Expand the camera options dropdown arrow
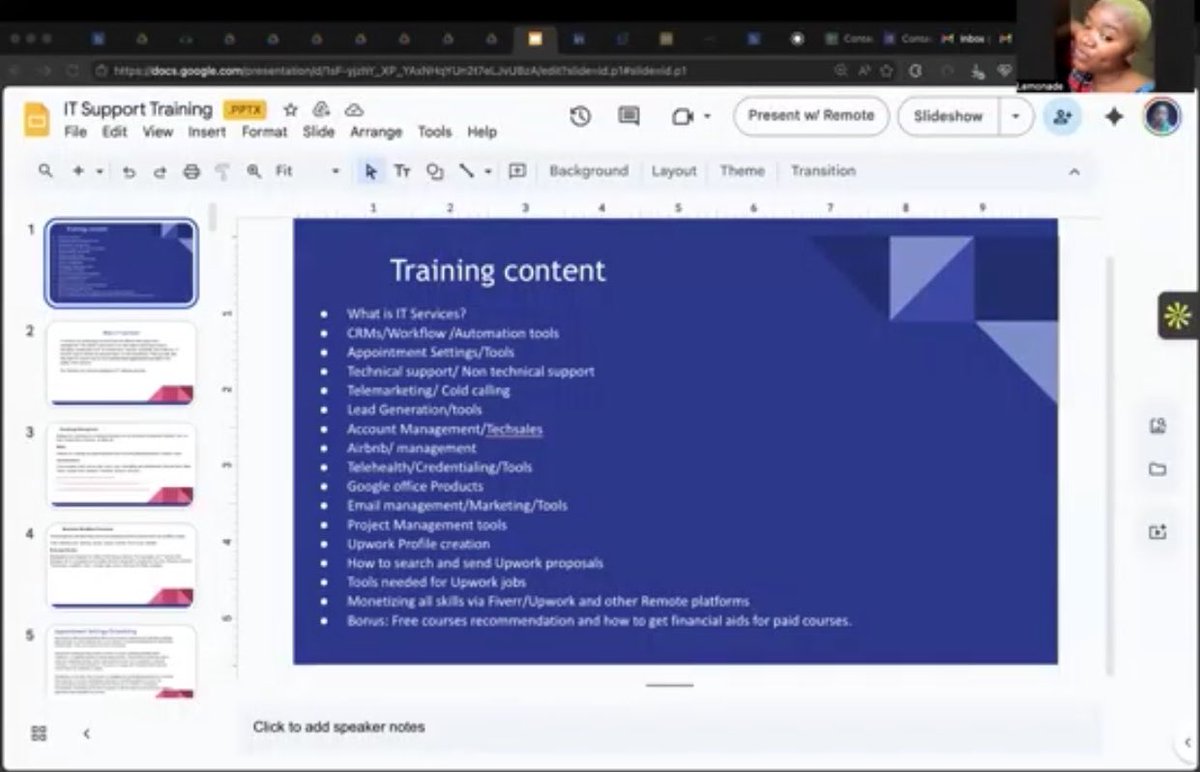1200x772 pixels. (x=707, y=116)
